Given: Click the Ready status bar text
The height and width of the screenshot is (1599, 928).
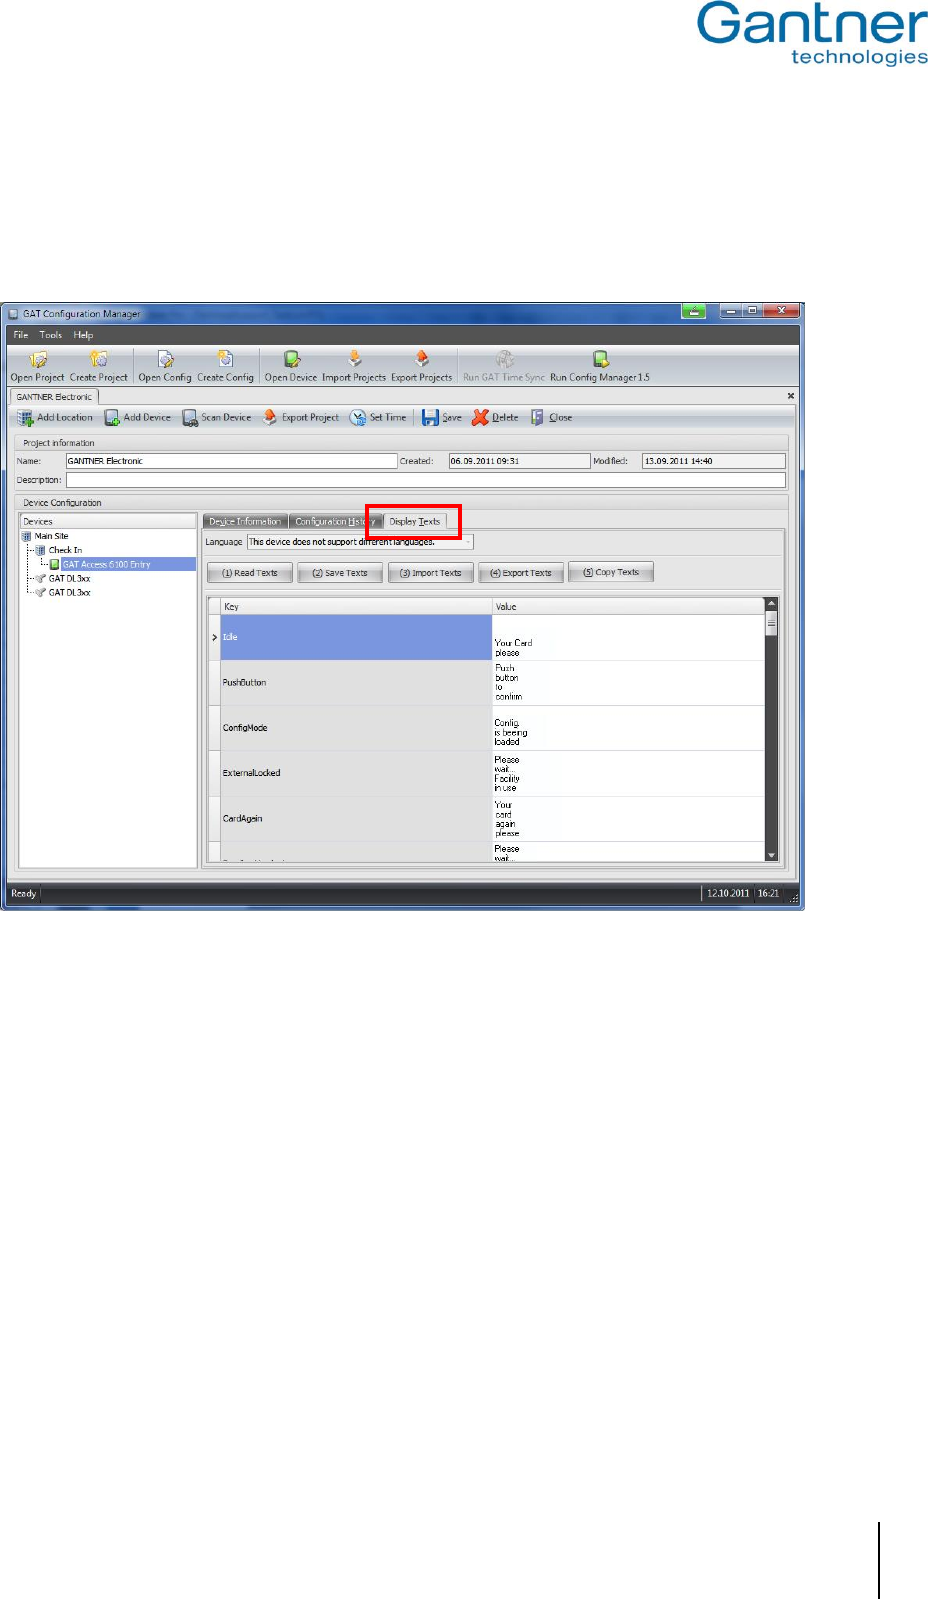Looking at the screenshot, I should click(x=23, y=894).
